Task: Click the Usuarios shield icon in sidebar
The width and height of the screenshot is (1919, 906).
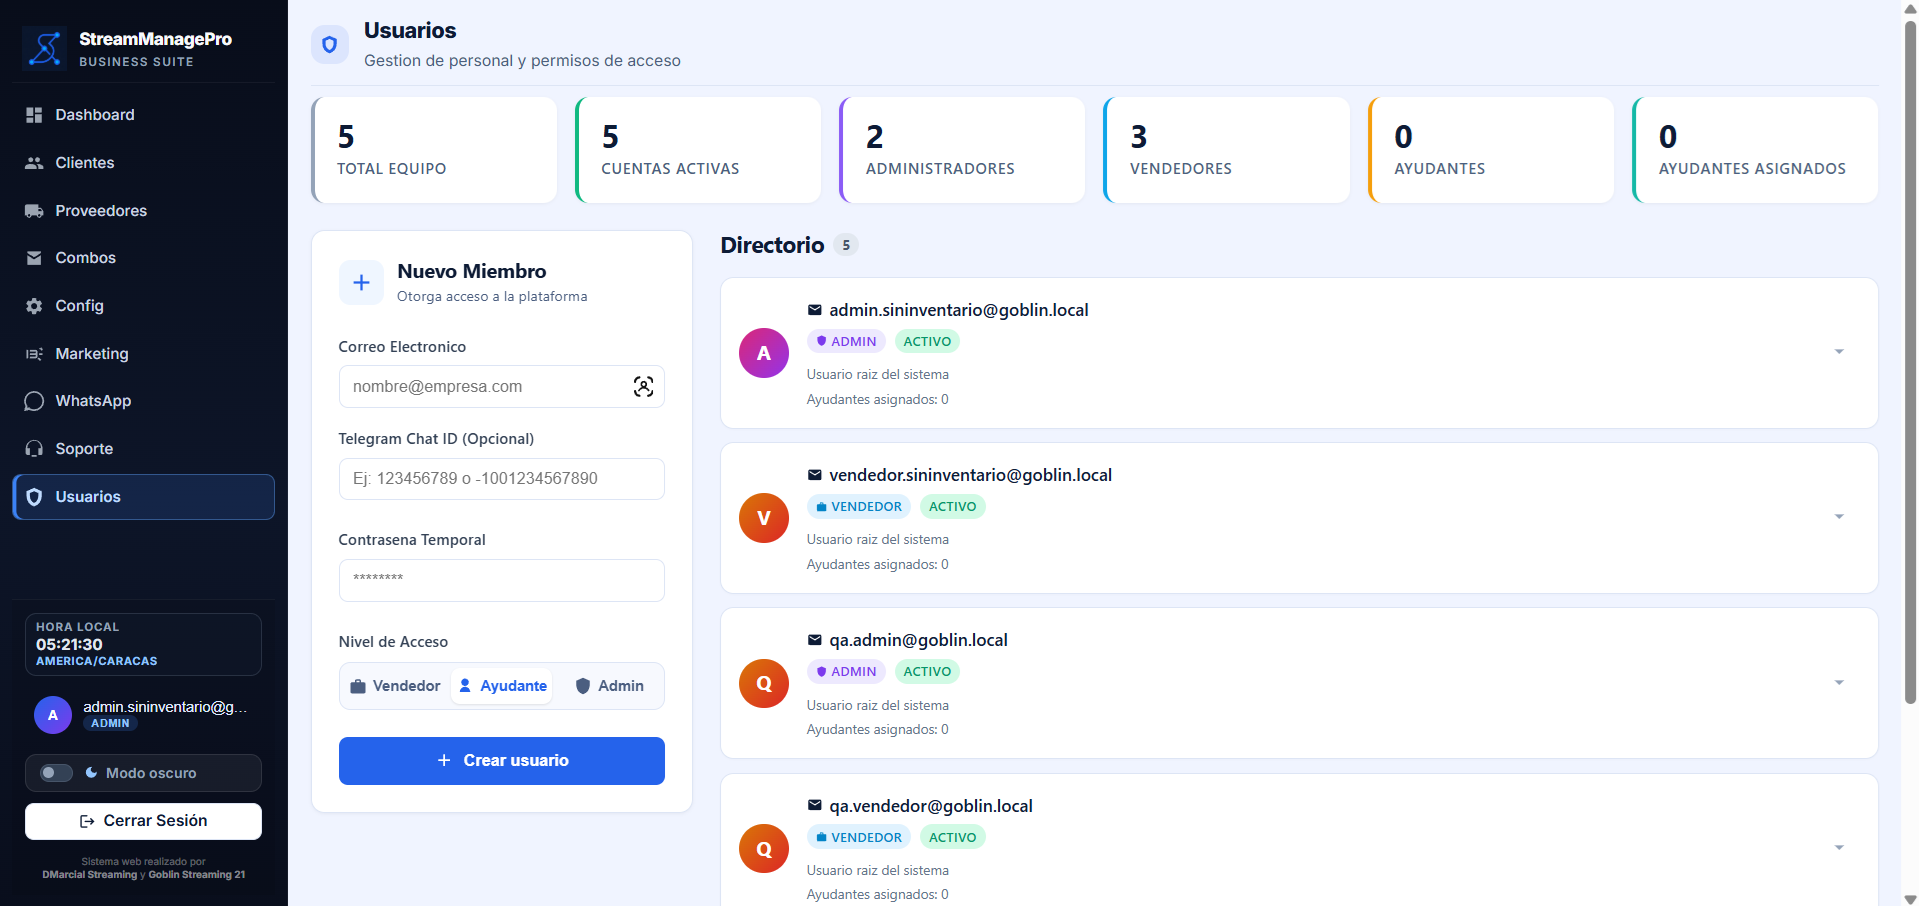Action: pyautogui.click(x=34, y=497)
